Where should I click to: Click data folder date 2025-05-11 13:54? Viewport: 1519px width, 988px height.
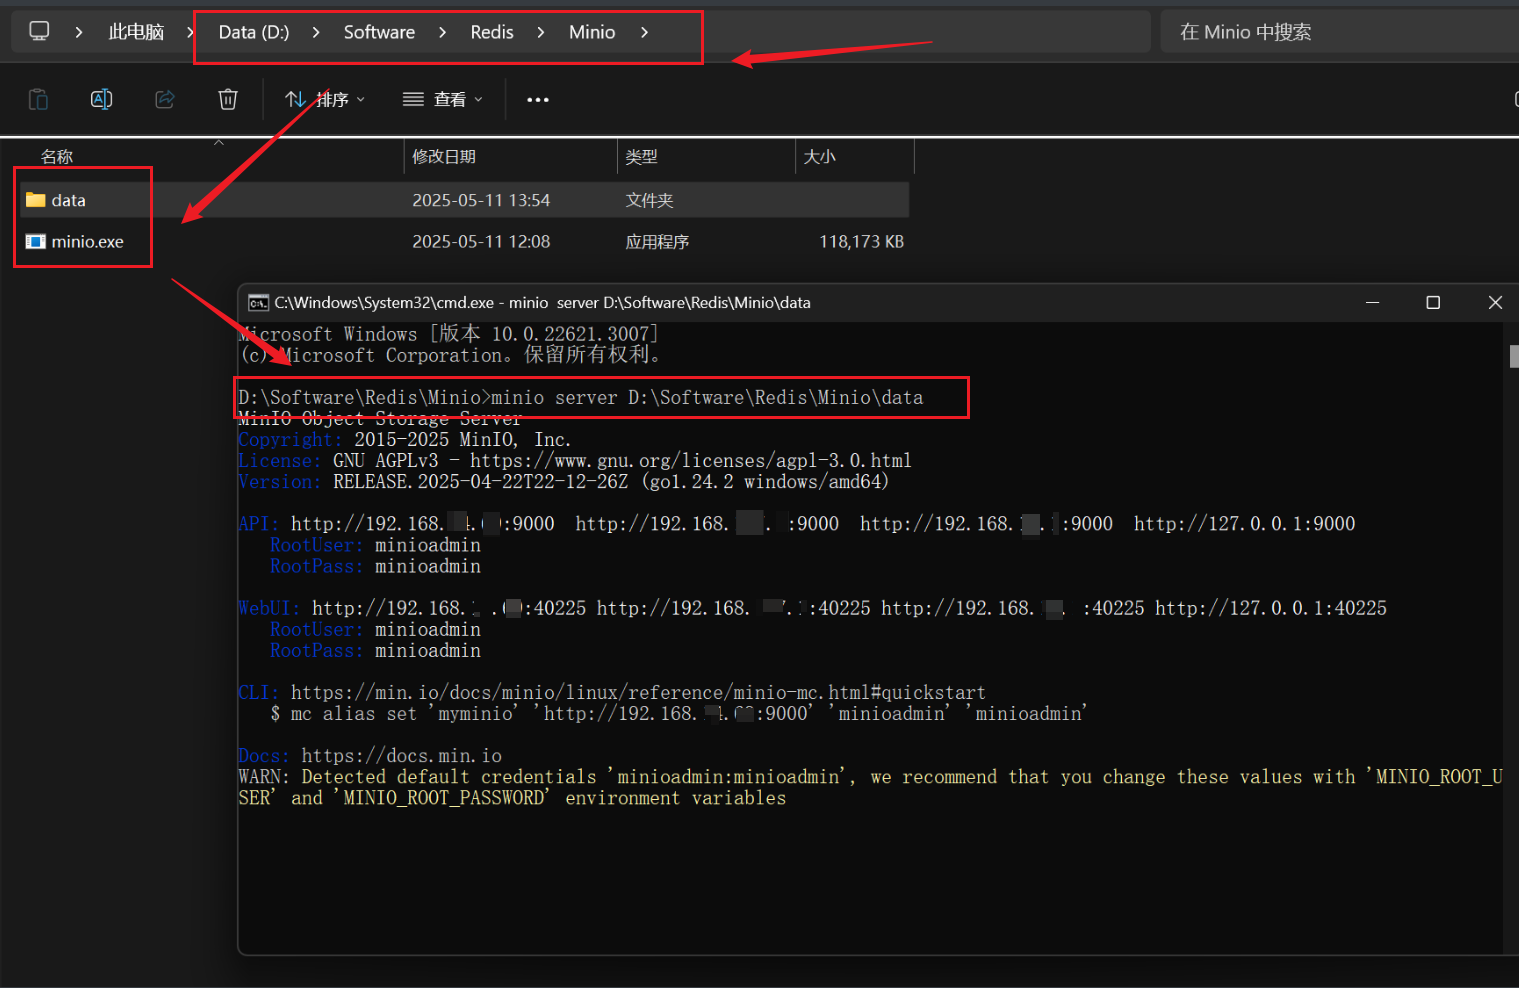coord(481,200)
